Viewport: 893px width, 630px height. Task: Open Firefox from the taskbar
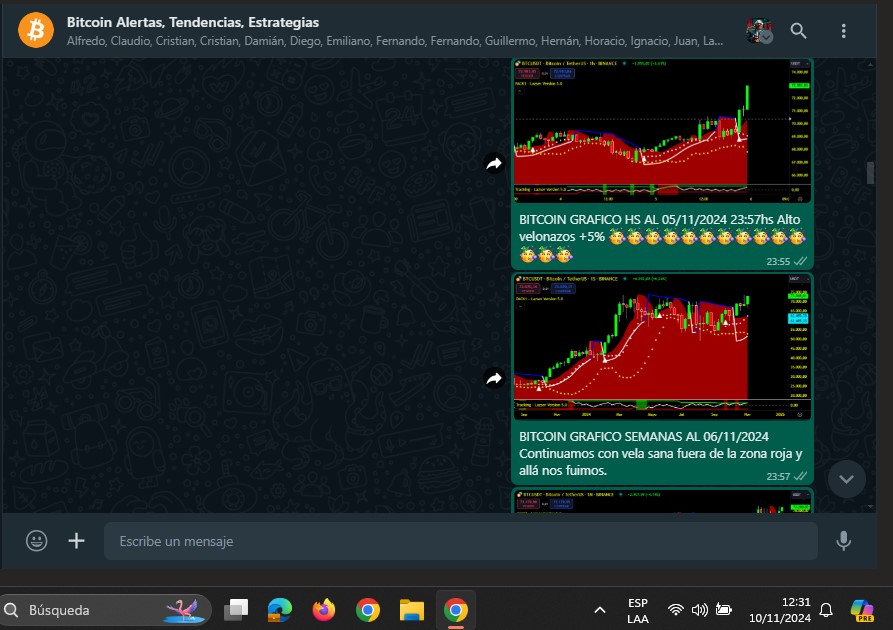click(323, 609)
